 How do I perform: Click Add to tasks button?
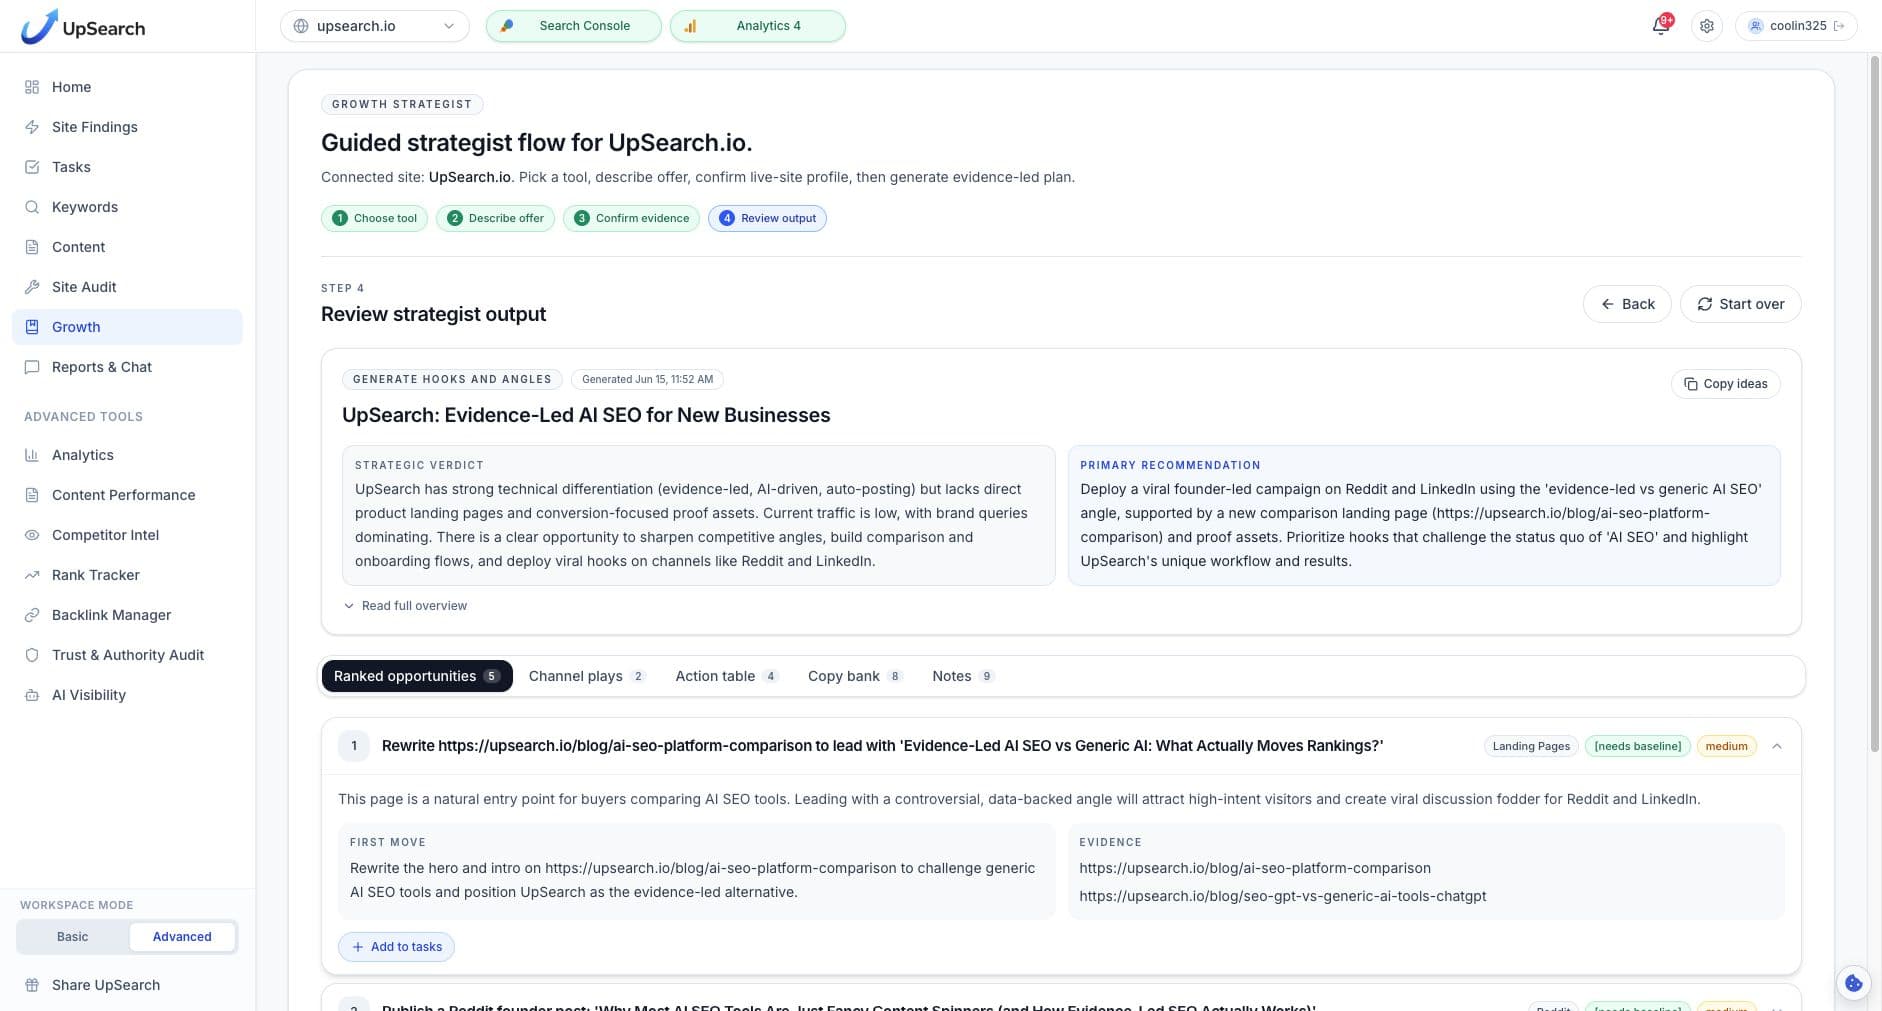click(396, 947)
